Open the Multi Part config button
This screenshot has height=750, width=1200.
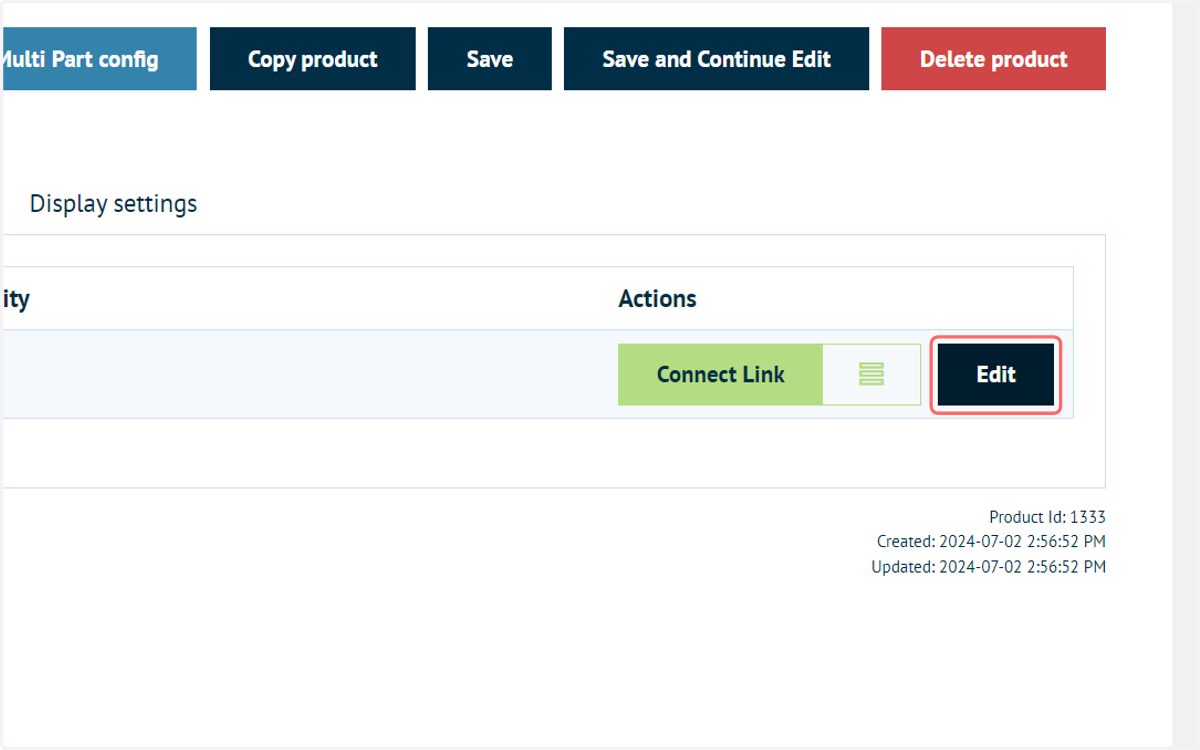pos(98,59)
